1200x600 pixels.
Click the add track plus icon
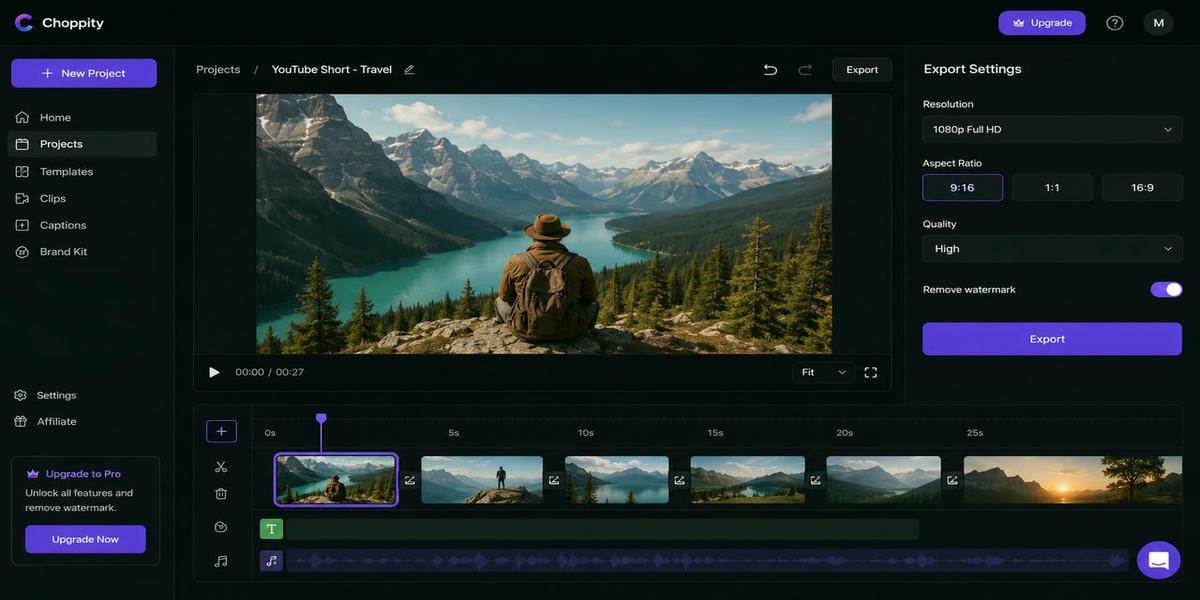click(221, 431)
